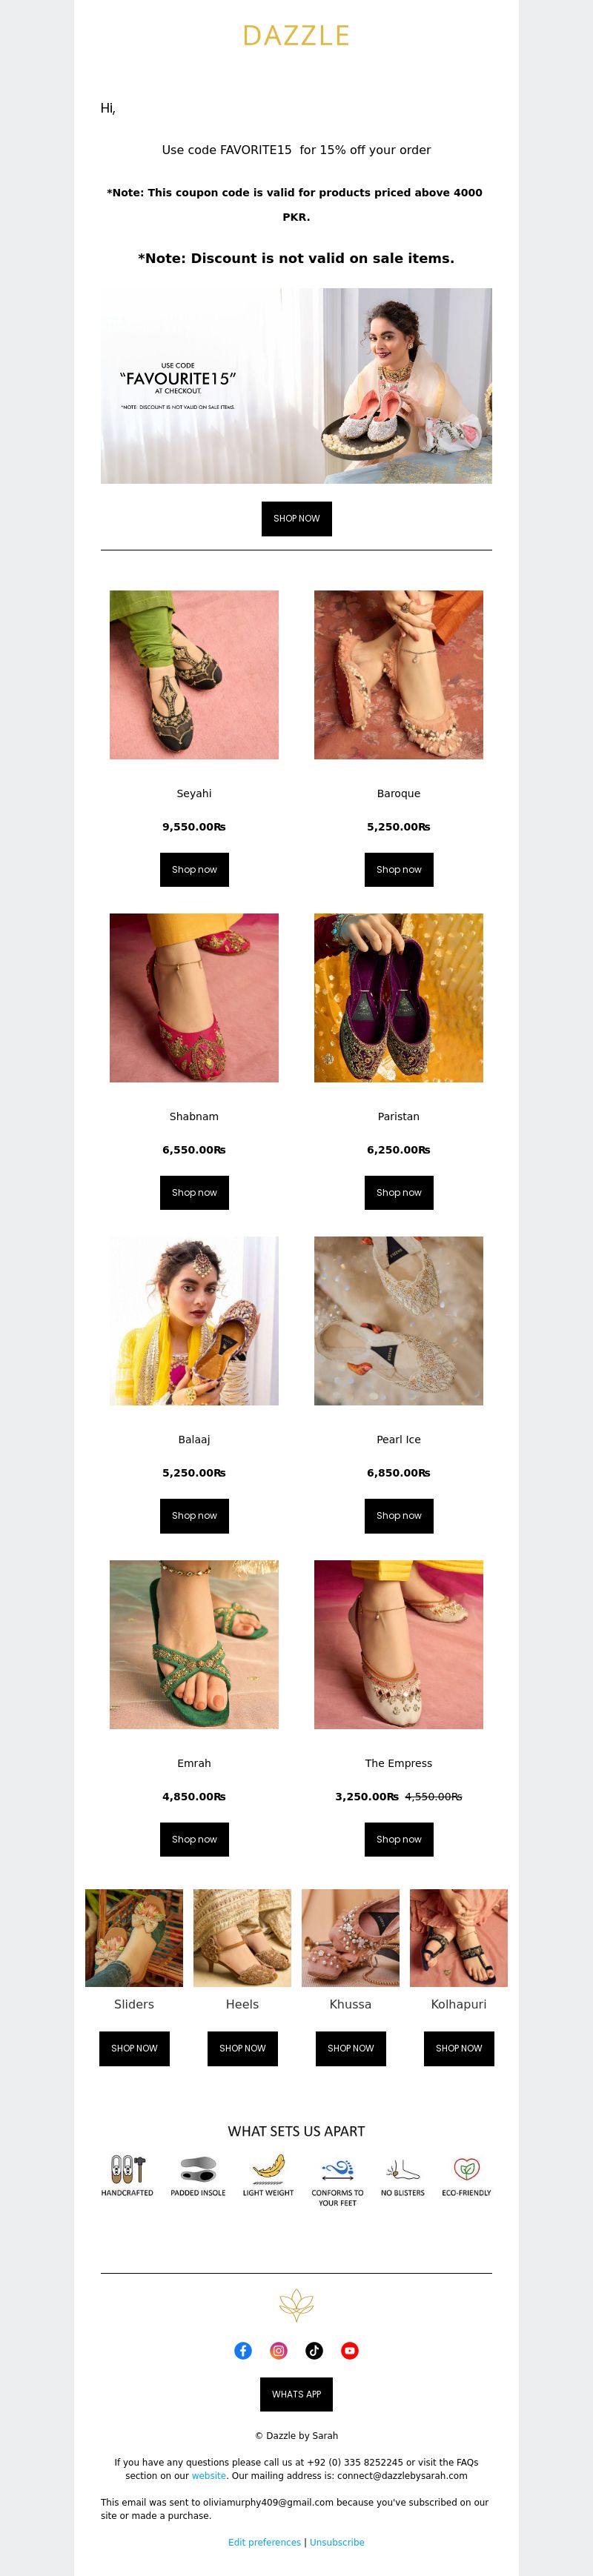Viewport: 593px width, 2576px height.
Task: Open the Heels category image
Action: [242, 1937]
